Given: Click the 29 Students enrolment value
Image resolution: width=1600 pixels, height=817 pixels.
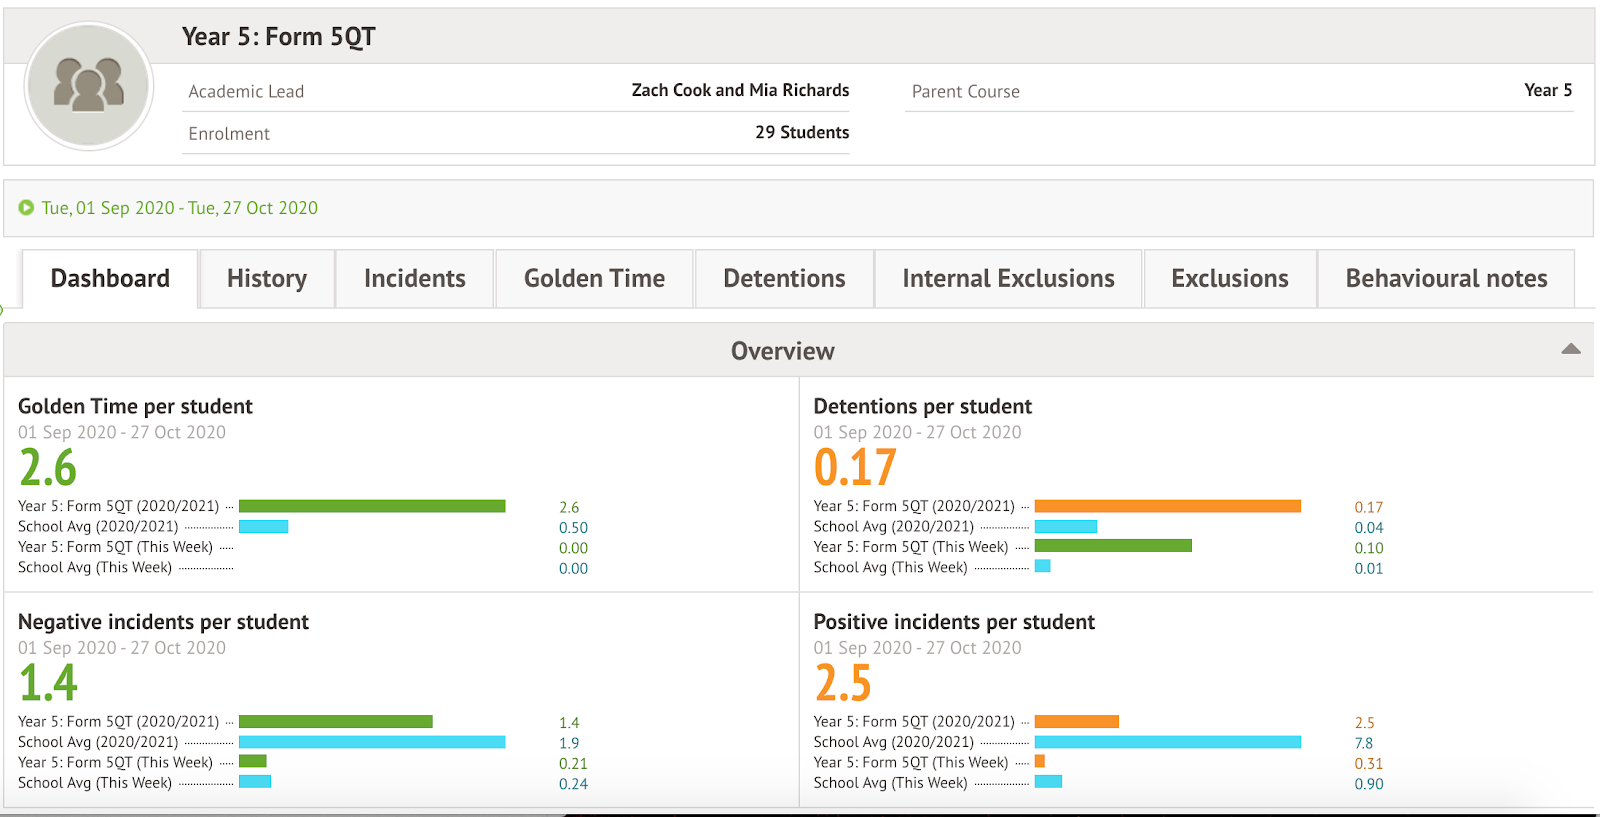Looking at the screenshot, I should point(802,132).
